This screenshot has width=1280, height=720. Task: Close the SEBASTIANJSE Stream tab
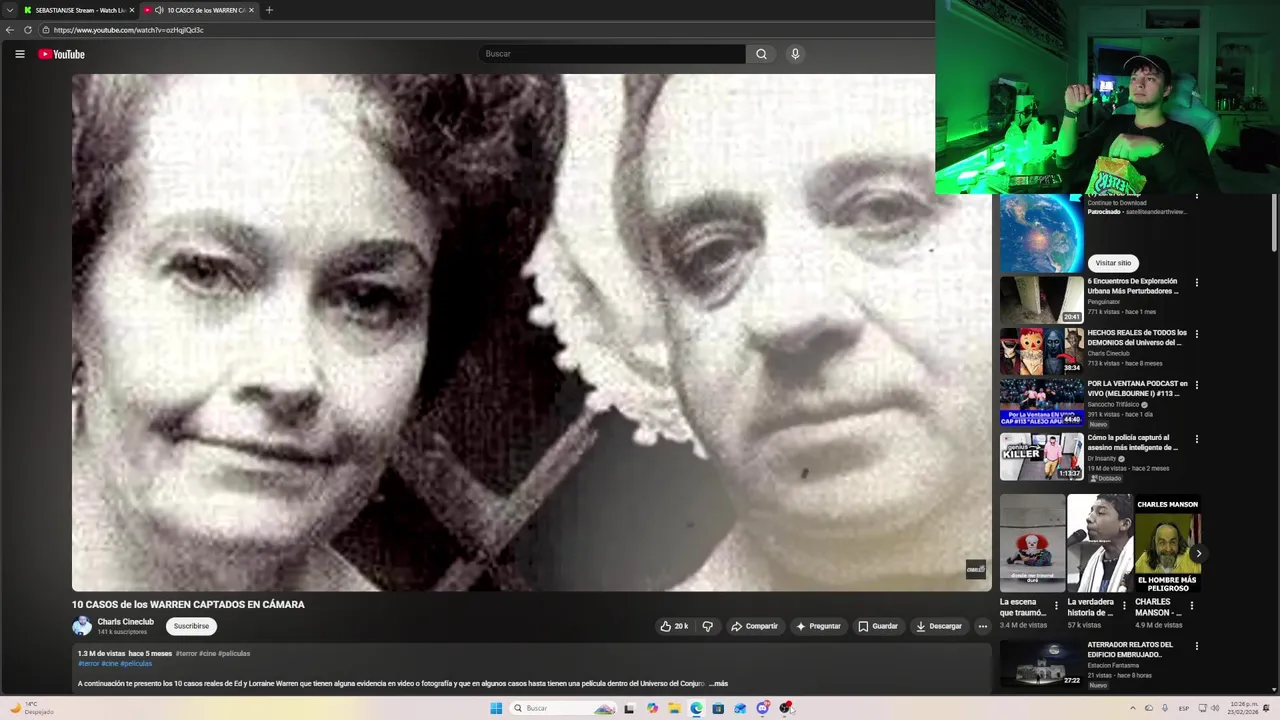pos(133,10)
